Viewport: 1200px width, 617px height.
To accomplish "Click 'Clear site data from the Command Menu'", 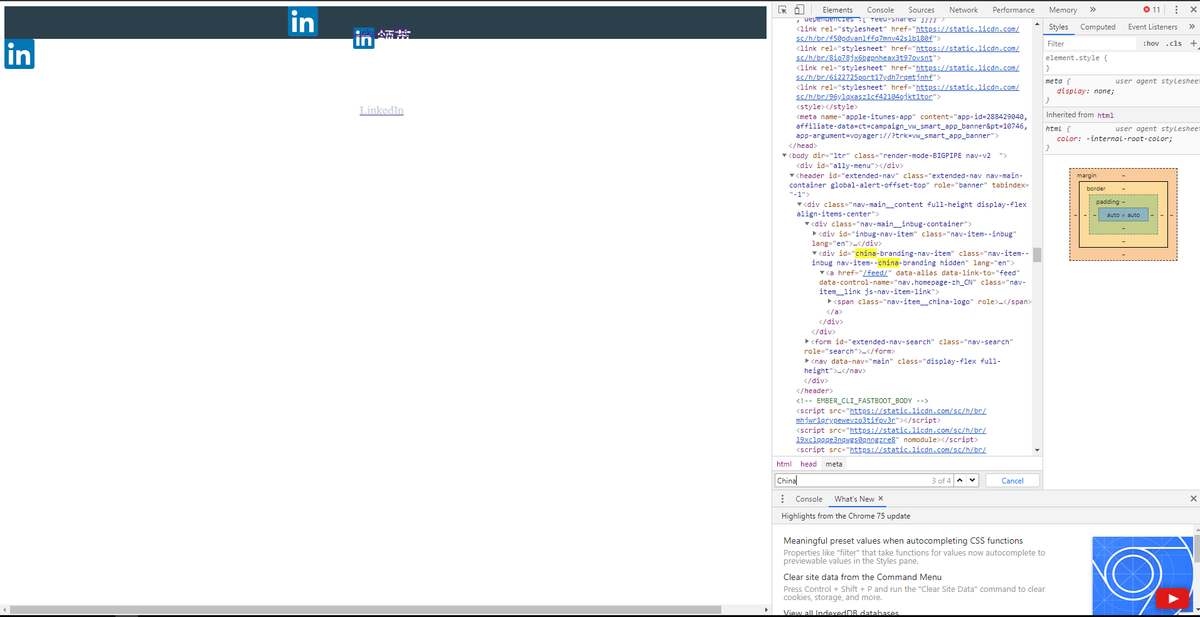I will click(x=862, y=577).
